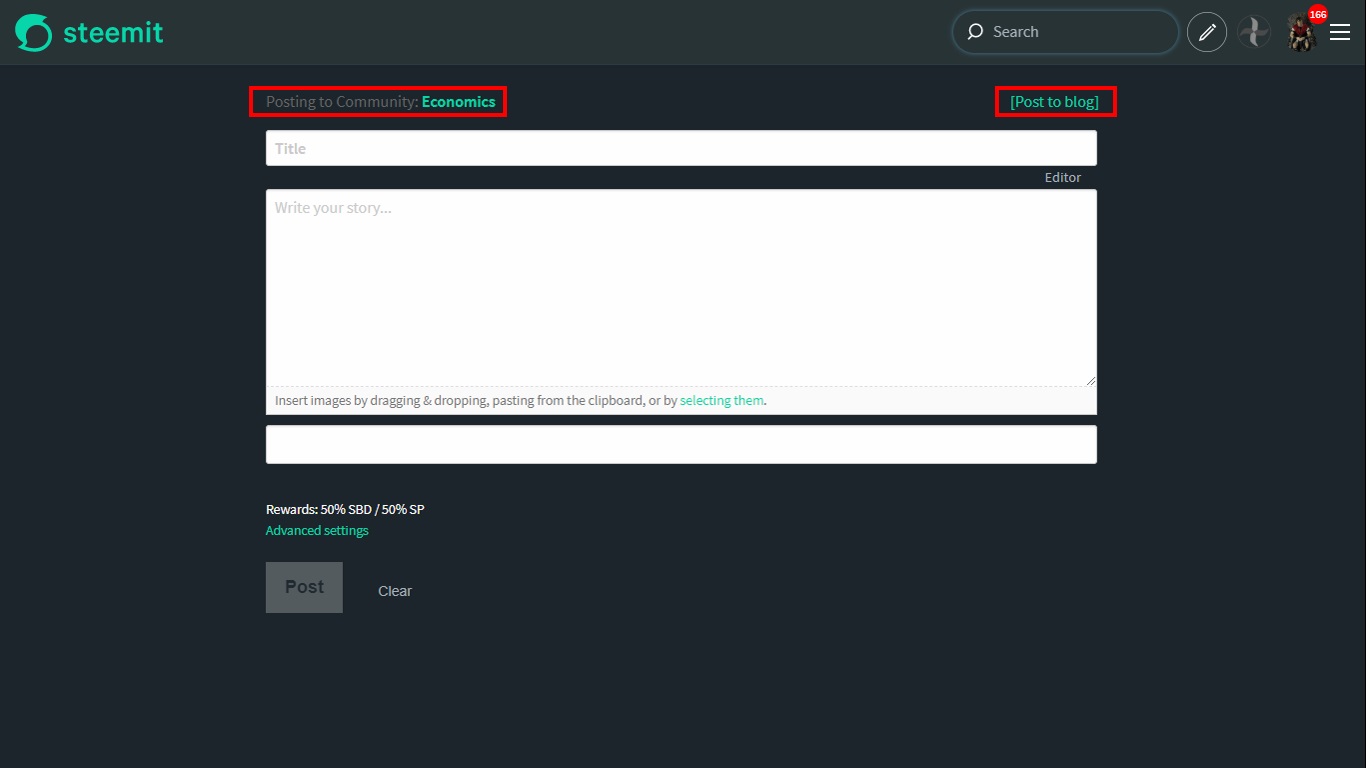Focus the Search input field

pos(1065,32)
